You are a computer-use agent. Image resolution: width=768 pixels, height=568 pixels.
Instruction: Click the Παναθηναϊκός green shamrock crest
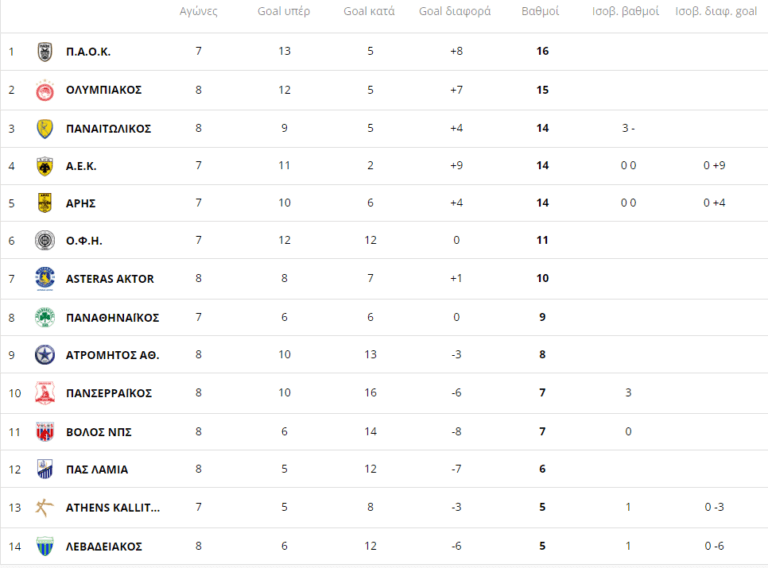44,317
